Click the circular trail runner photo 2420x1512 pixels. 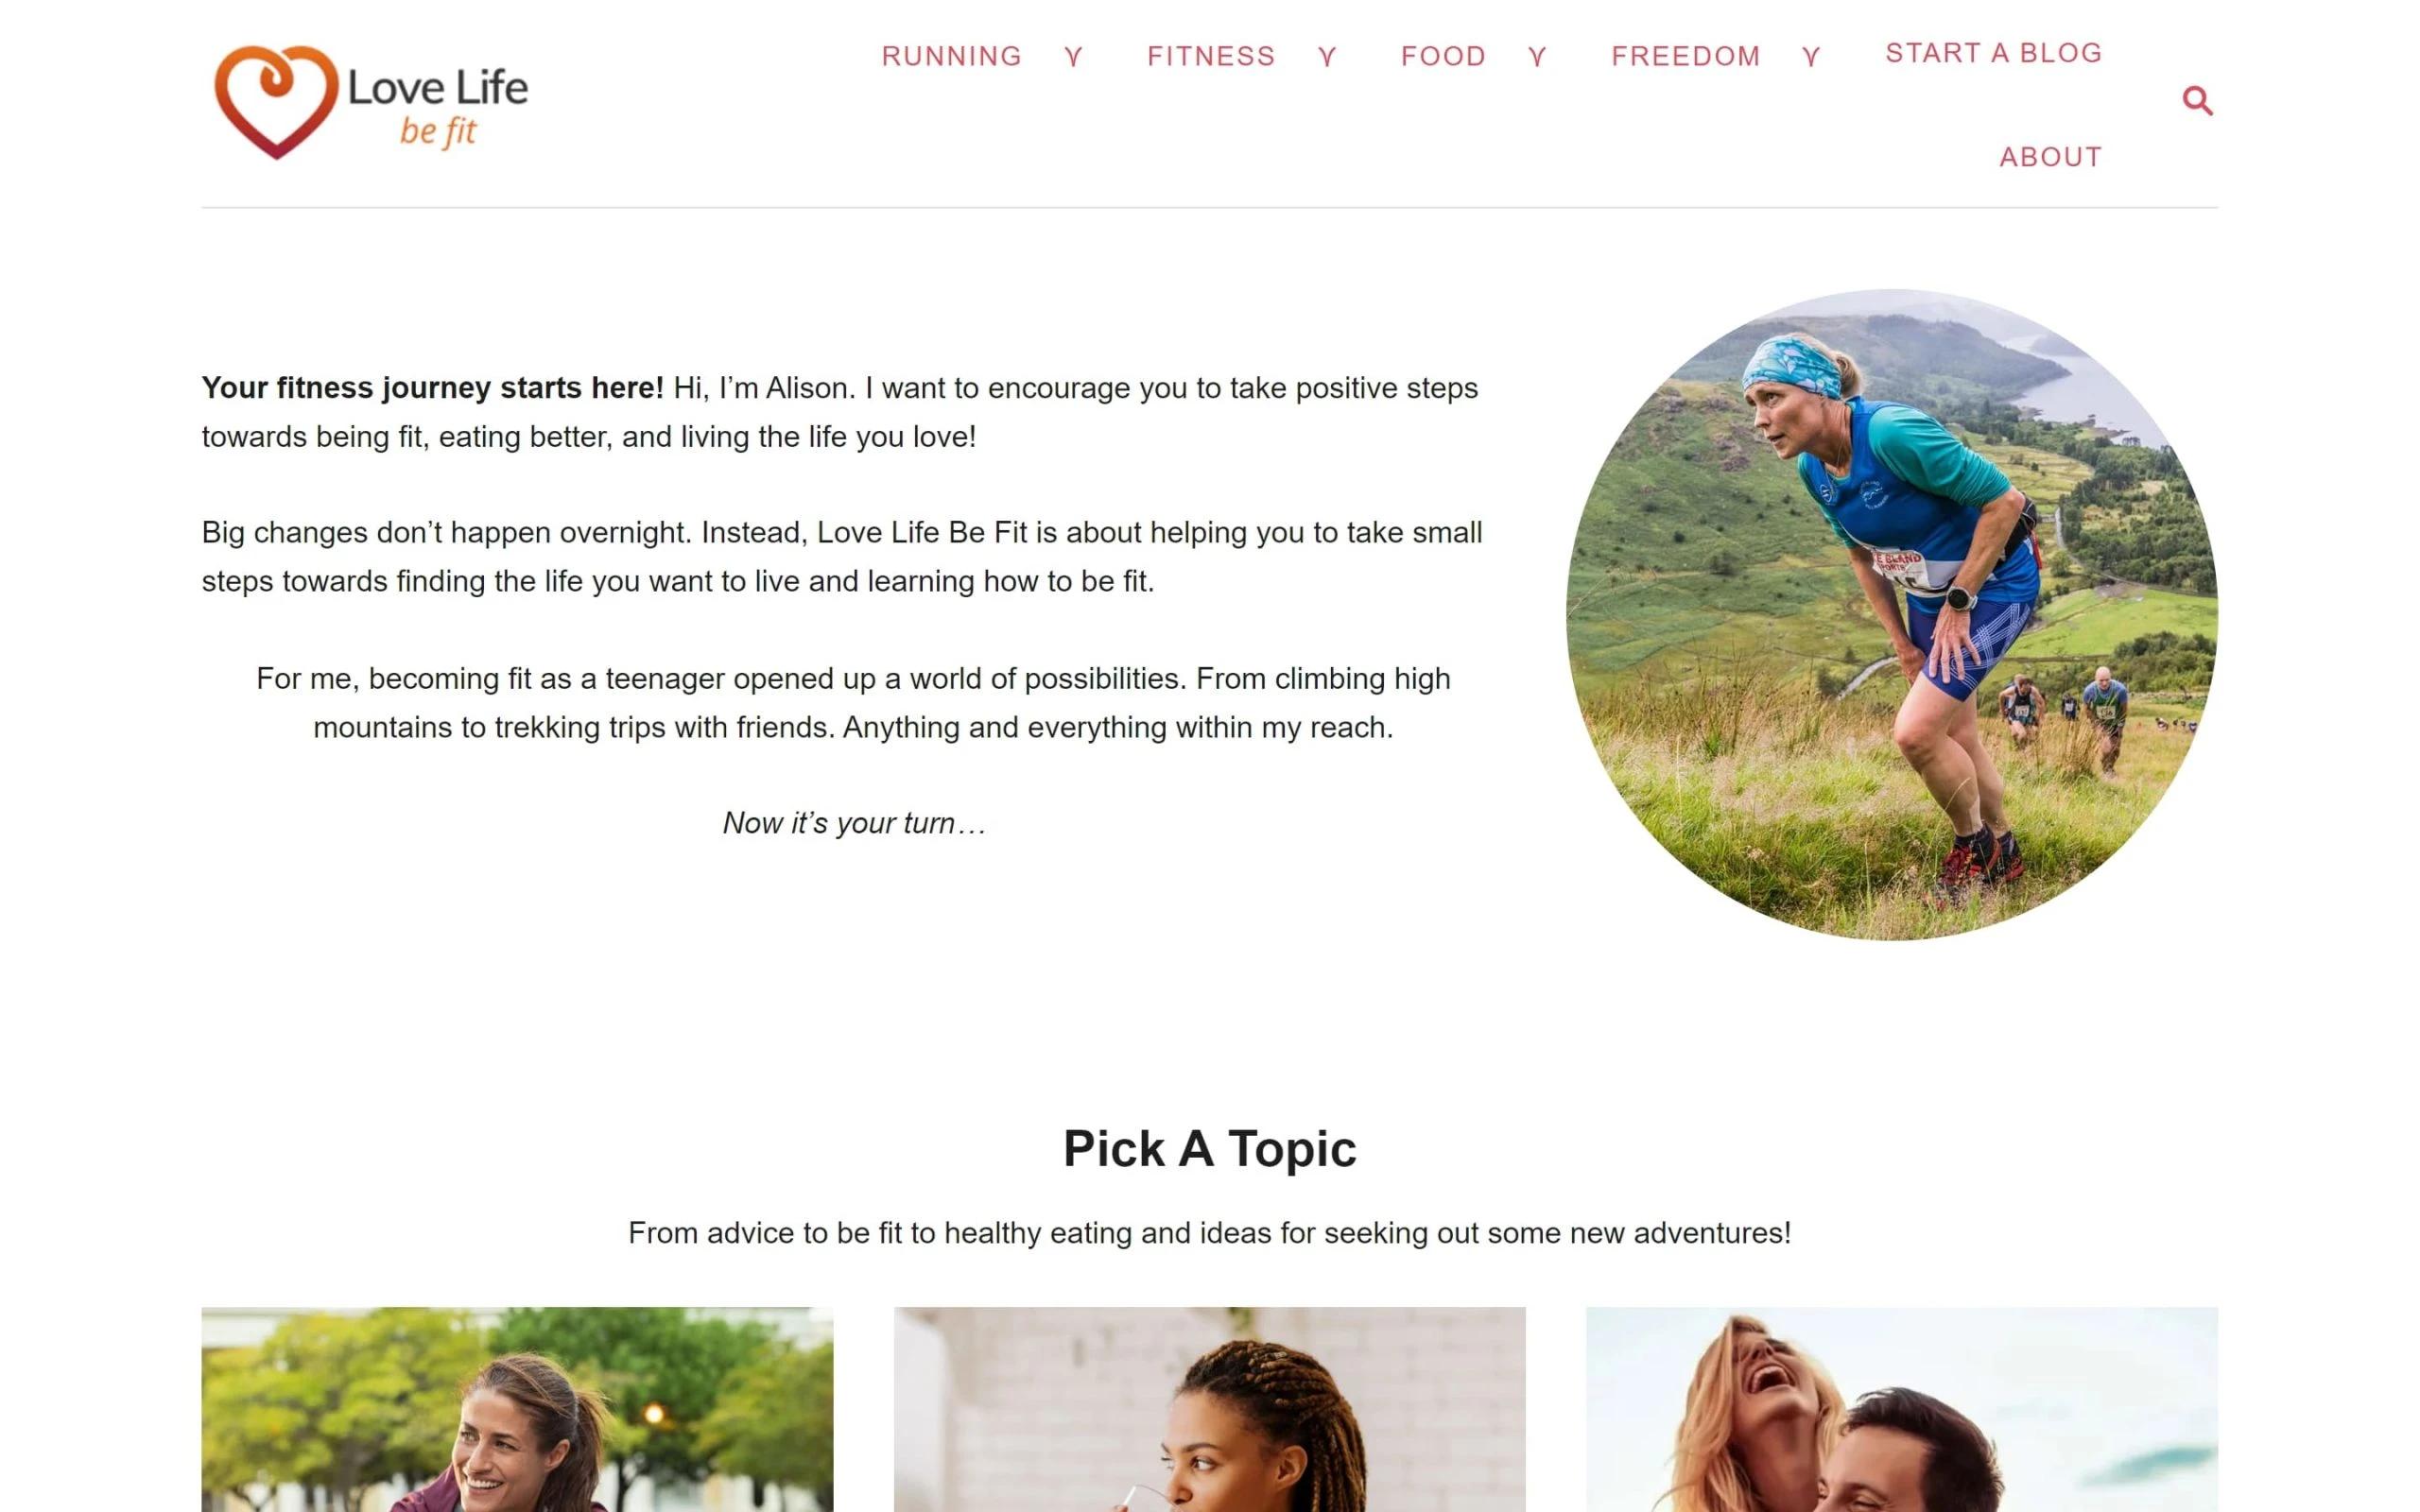(x=1892, y=614)
